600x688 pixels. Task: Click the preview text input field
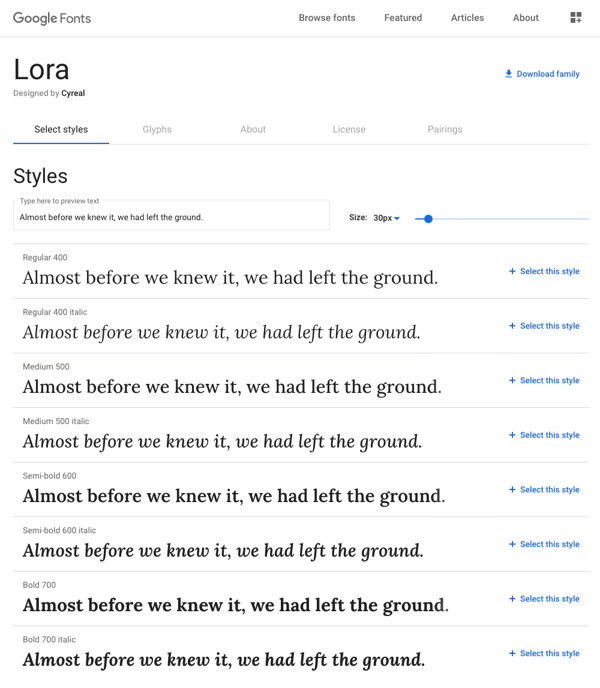tap(171, 217)
